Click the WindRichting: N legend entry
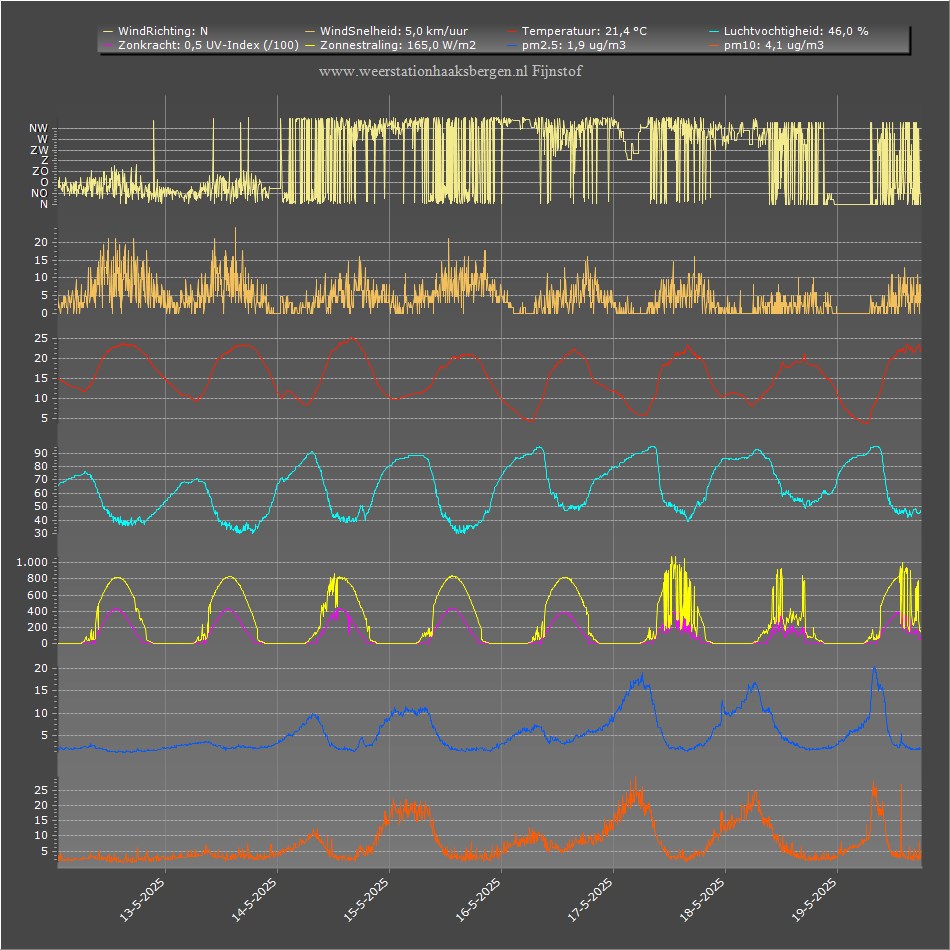950x950 pixels. click(x=156, y=31)
